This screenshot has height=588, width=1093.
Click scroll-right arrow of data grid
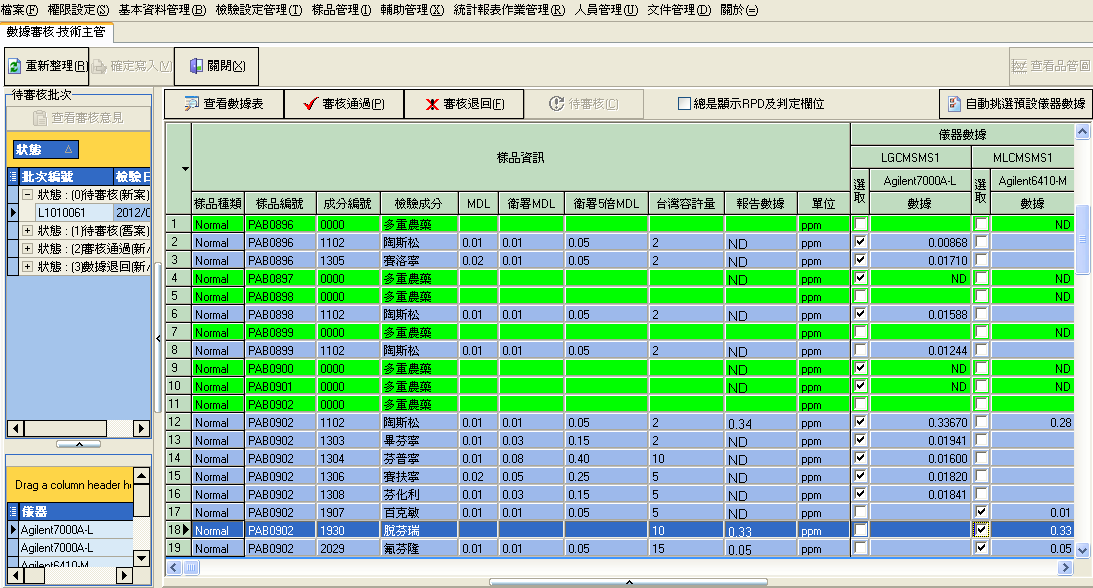click(1064, 568)
